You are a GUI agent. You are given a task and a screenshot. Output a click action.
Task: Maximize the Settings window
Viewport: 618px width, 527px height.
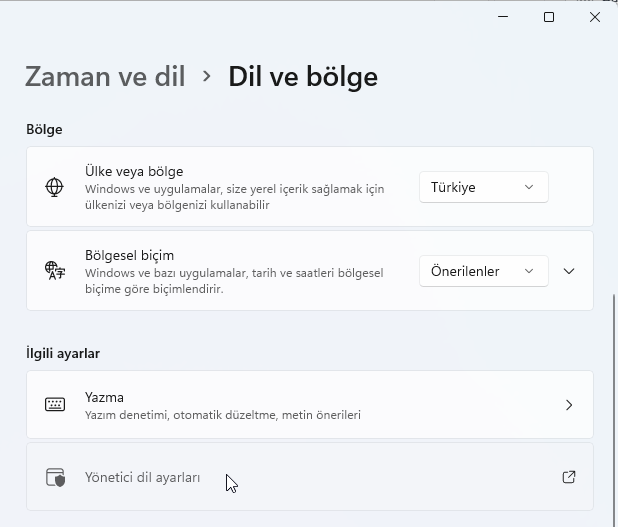pyautogui.click(x=549, y=17)
